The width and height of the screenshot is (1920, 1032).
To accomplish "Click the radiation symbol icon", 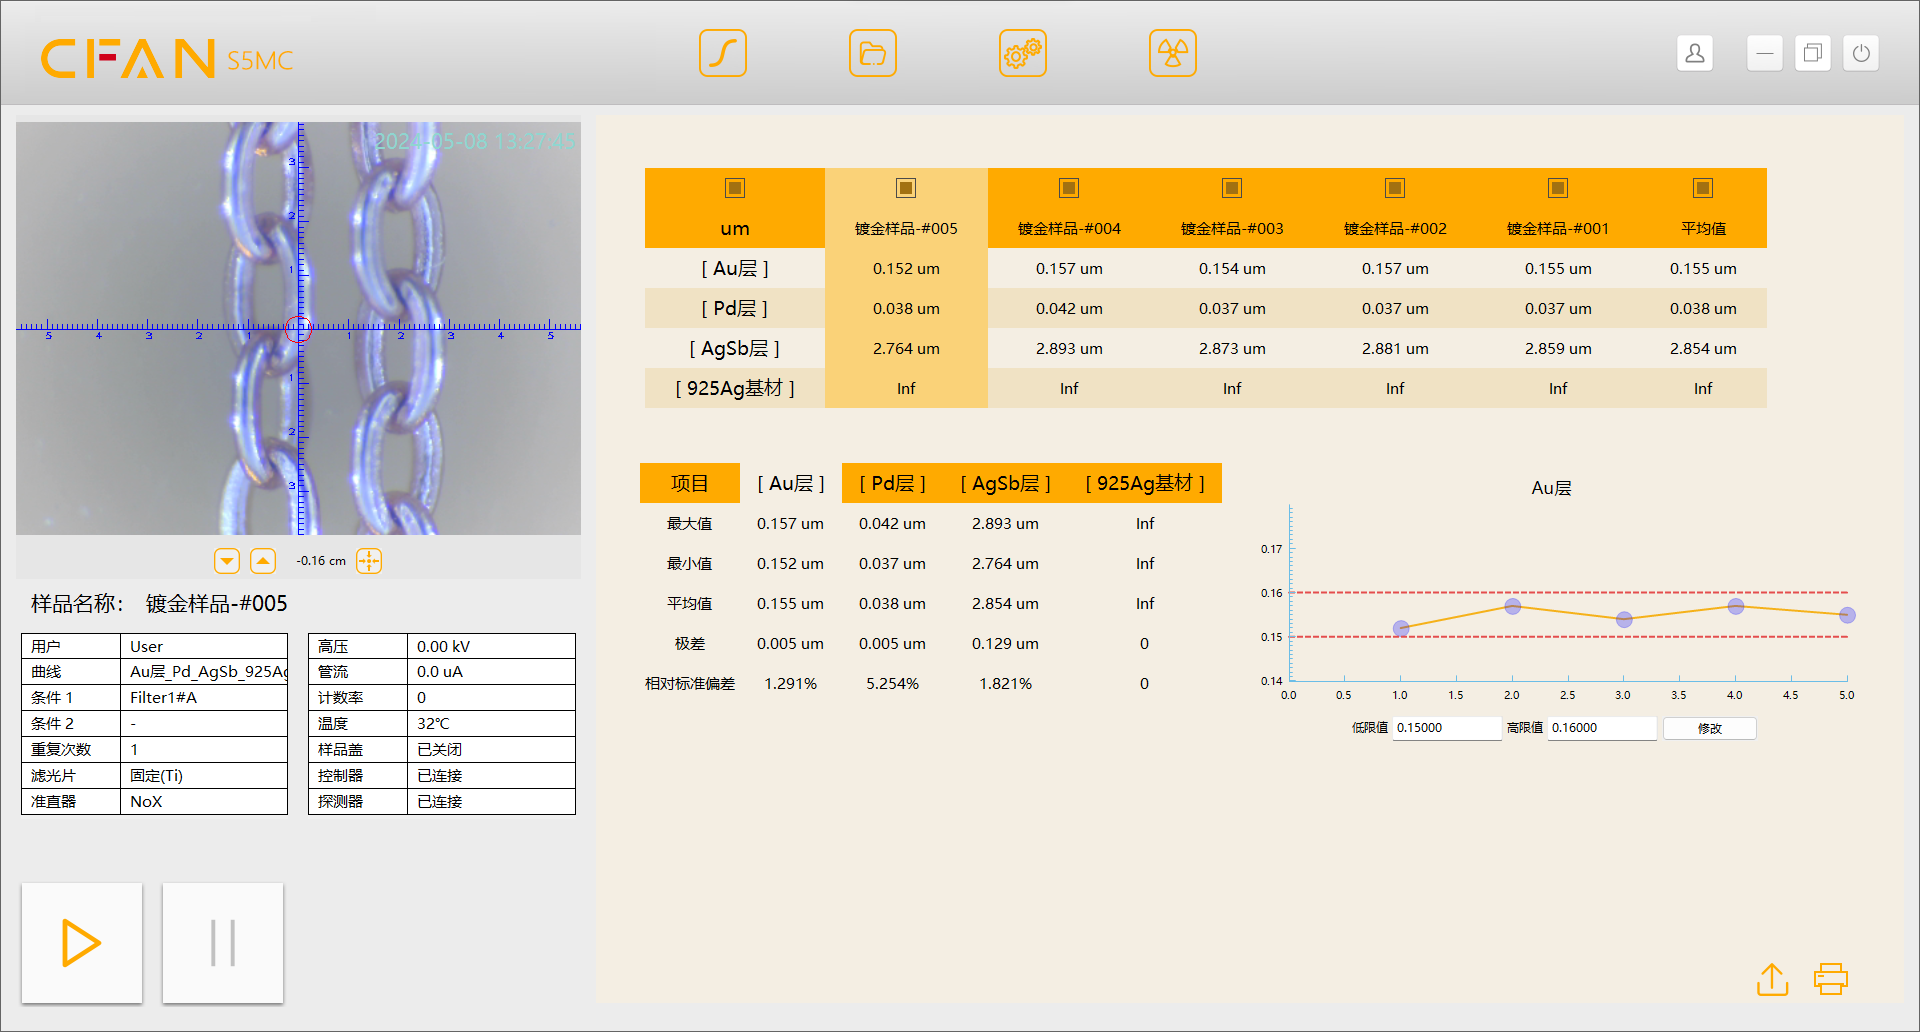I will 1173,53.
